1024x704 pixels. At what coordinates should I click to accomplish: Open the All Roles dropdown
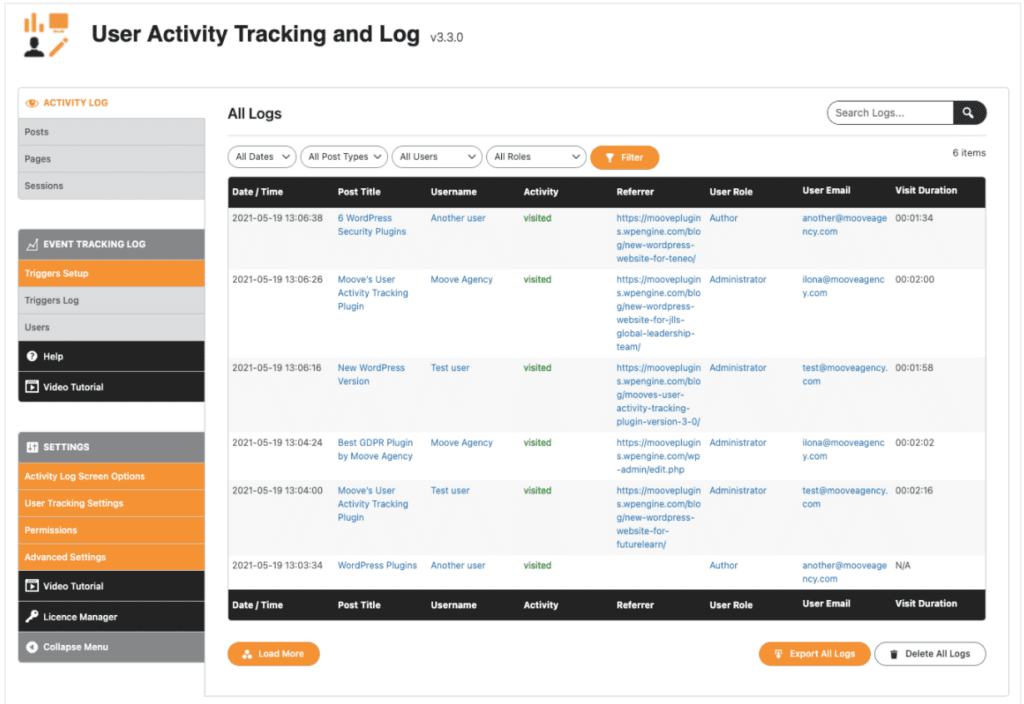pos(536,157)
